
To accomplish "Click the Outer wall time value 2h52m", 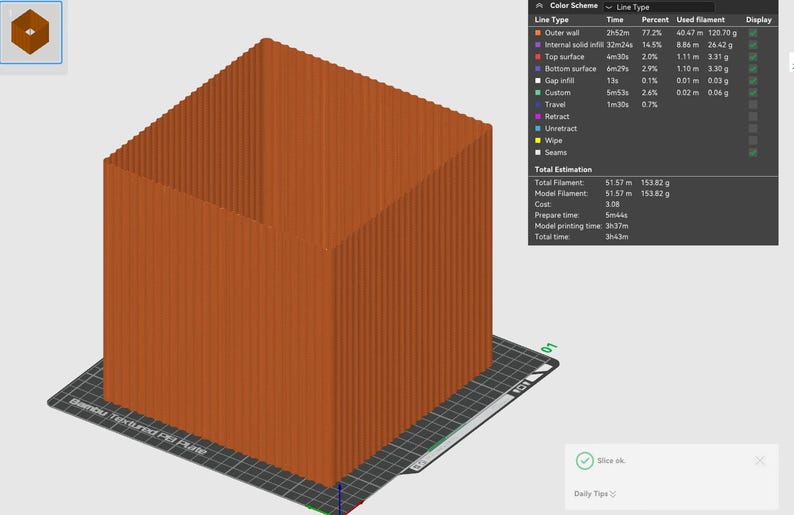I will 618,33.
